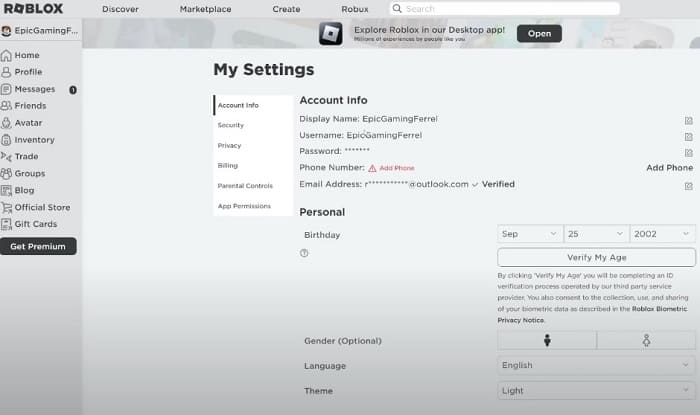
Task: Click the Messages unread count badge
Action: (x=73, y=90)
